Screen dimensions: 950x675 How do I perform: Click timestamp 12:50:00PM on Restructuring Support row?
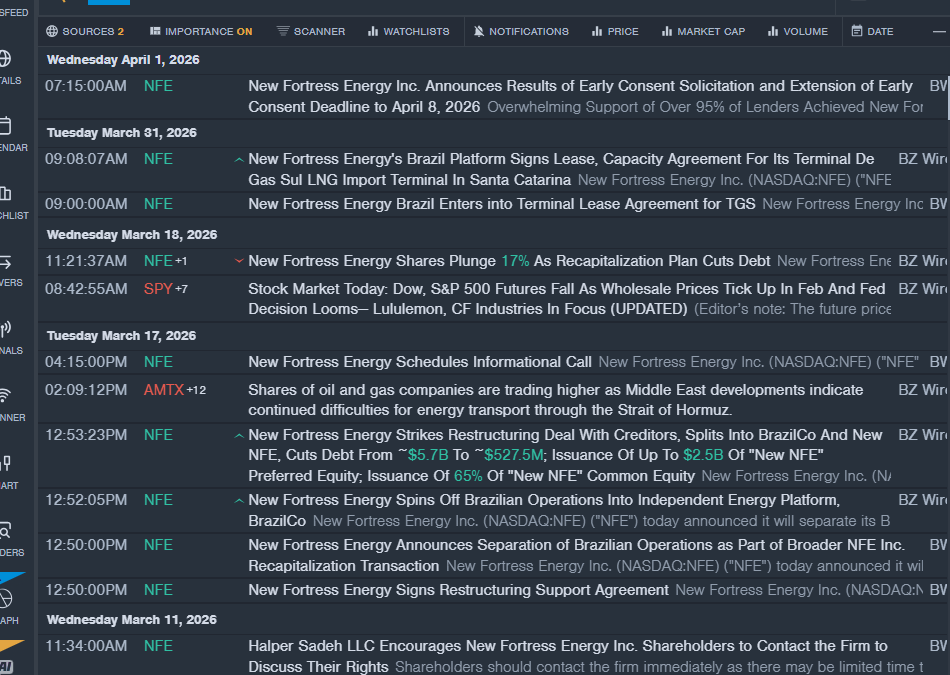[86, 590]
